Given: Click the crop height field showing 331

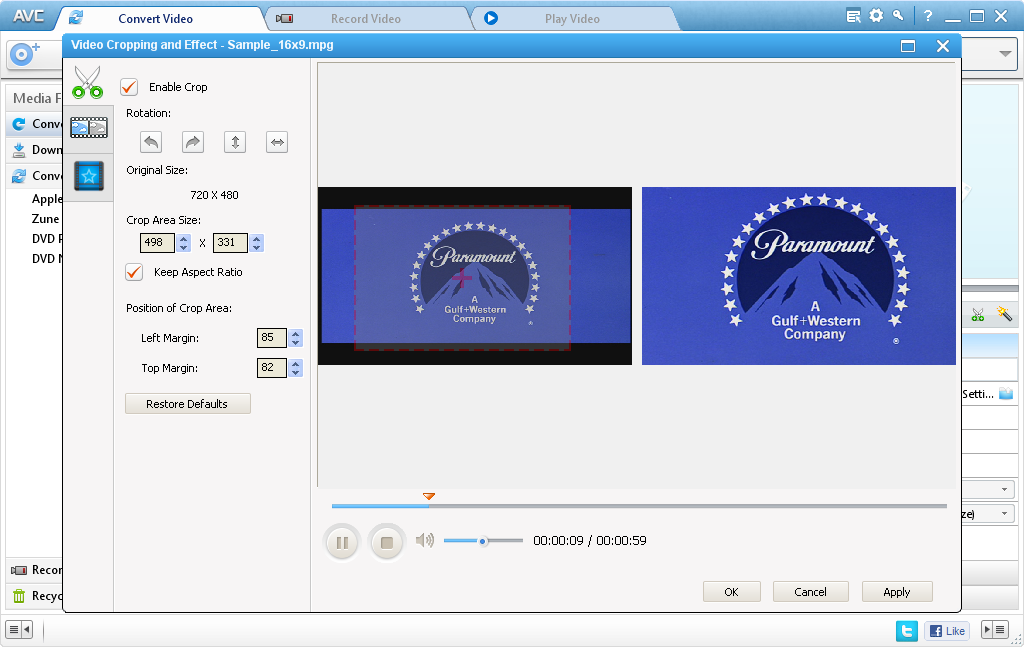Looking at the screenshot, I should [230, 242].
